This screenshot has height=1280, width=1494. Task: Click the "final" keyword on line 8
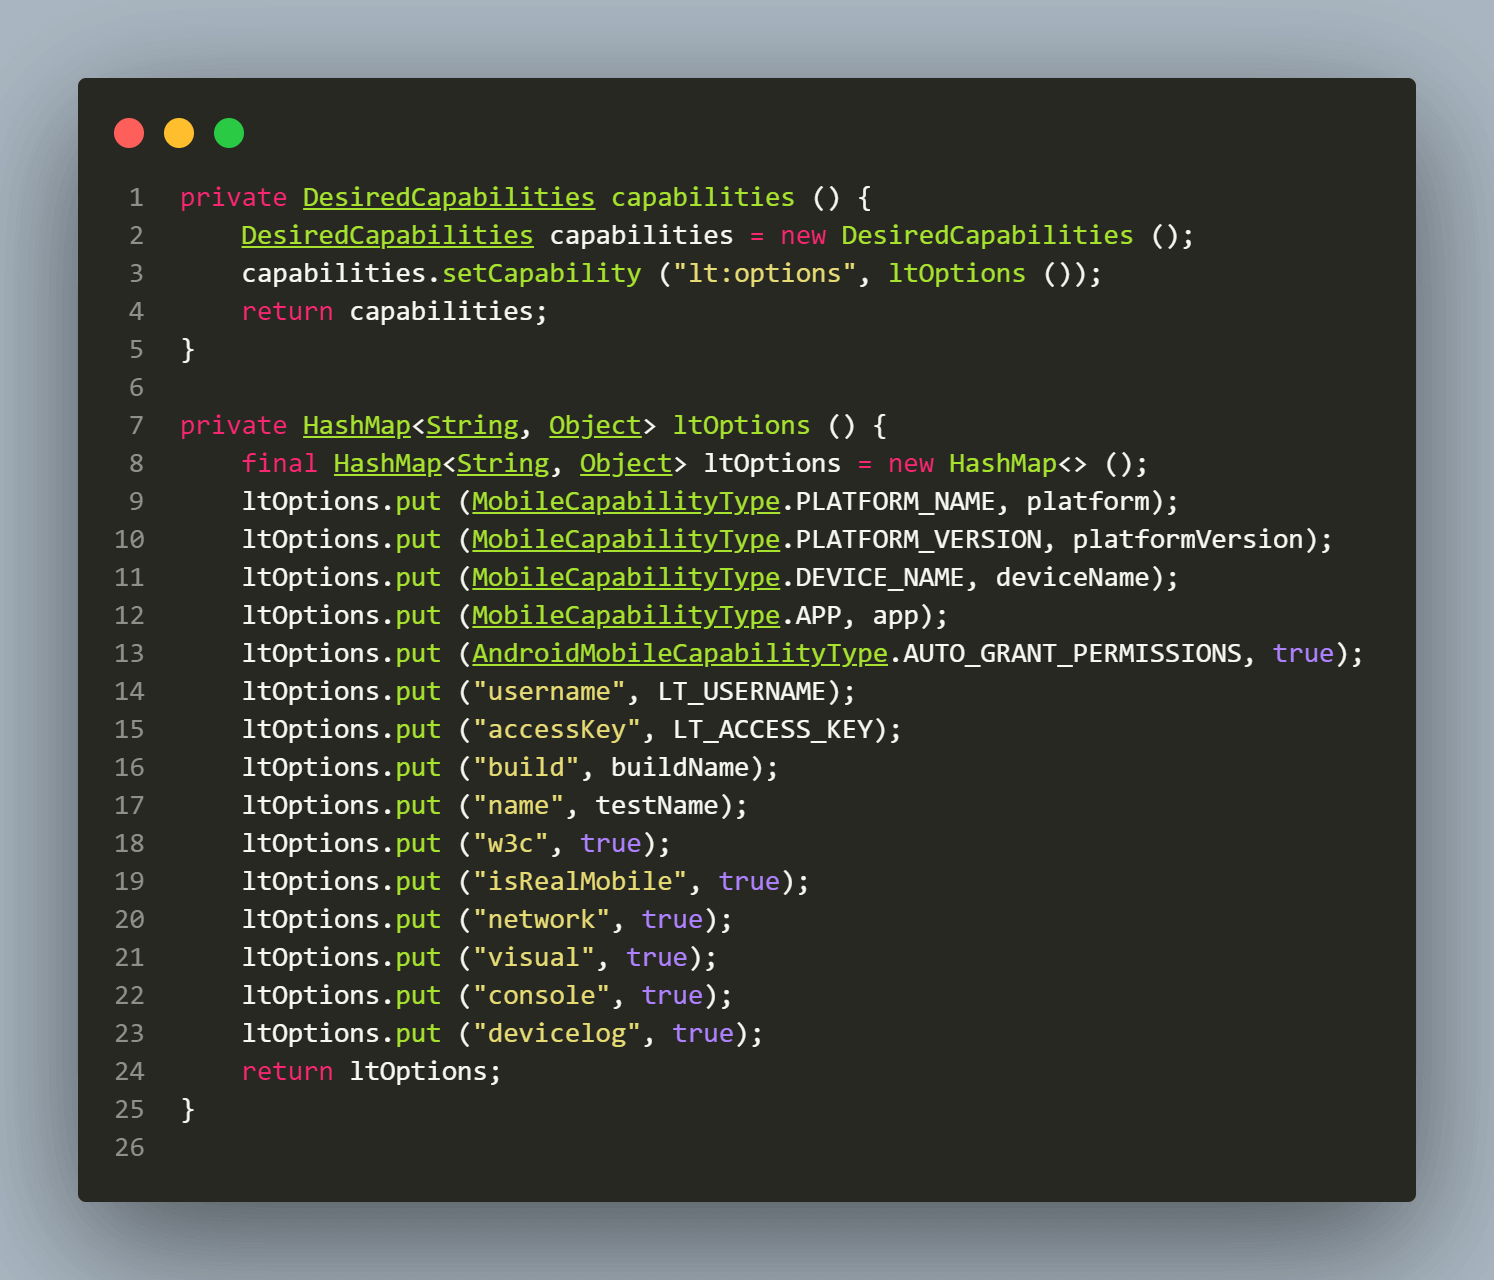click(x=279, y=464)
